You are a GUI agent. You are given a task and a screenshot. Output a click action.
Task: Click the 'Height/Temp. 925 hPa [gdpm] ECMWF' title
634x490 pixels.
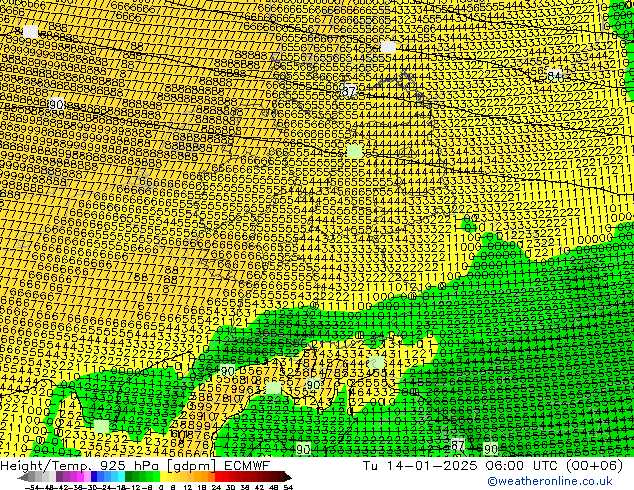135,465
